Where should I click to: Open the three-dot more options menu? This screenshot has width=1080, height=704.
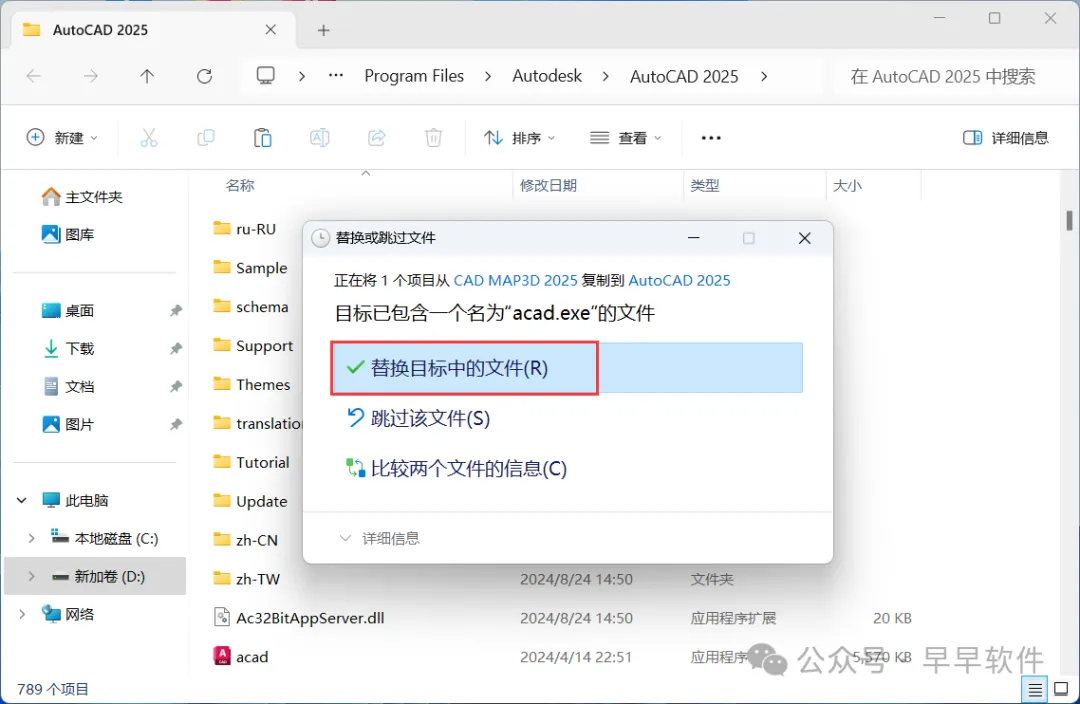(711, 138)
